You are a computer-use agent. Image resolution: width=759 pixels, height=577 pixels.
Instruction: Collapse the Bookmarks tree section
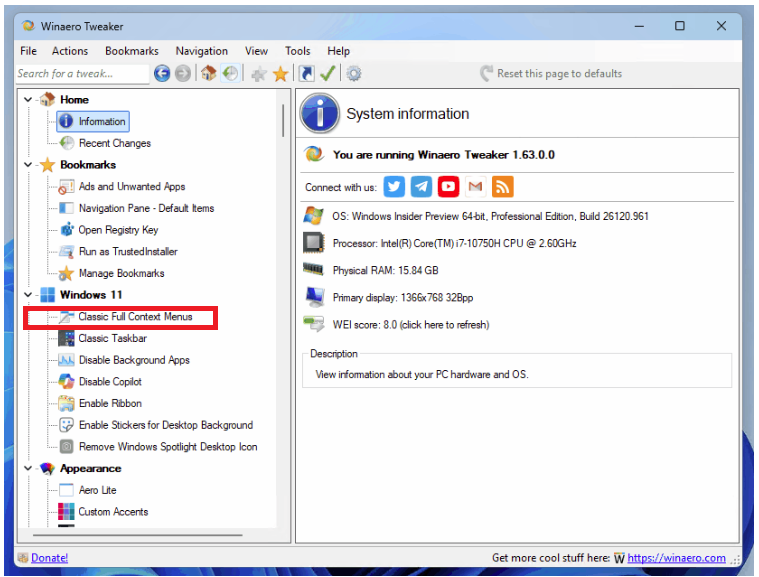28,165
